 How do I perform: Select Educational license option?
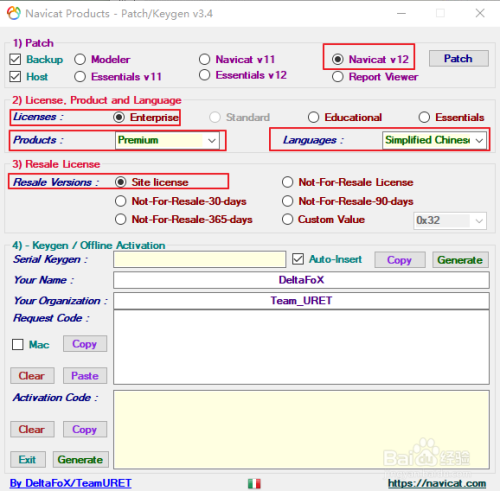pyautogui.click(x=313, y=117)
